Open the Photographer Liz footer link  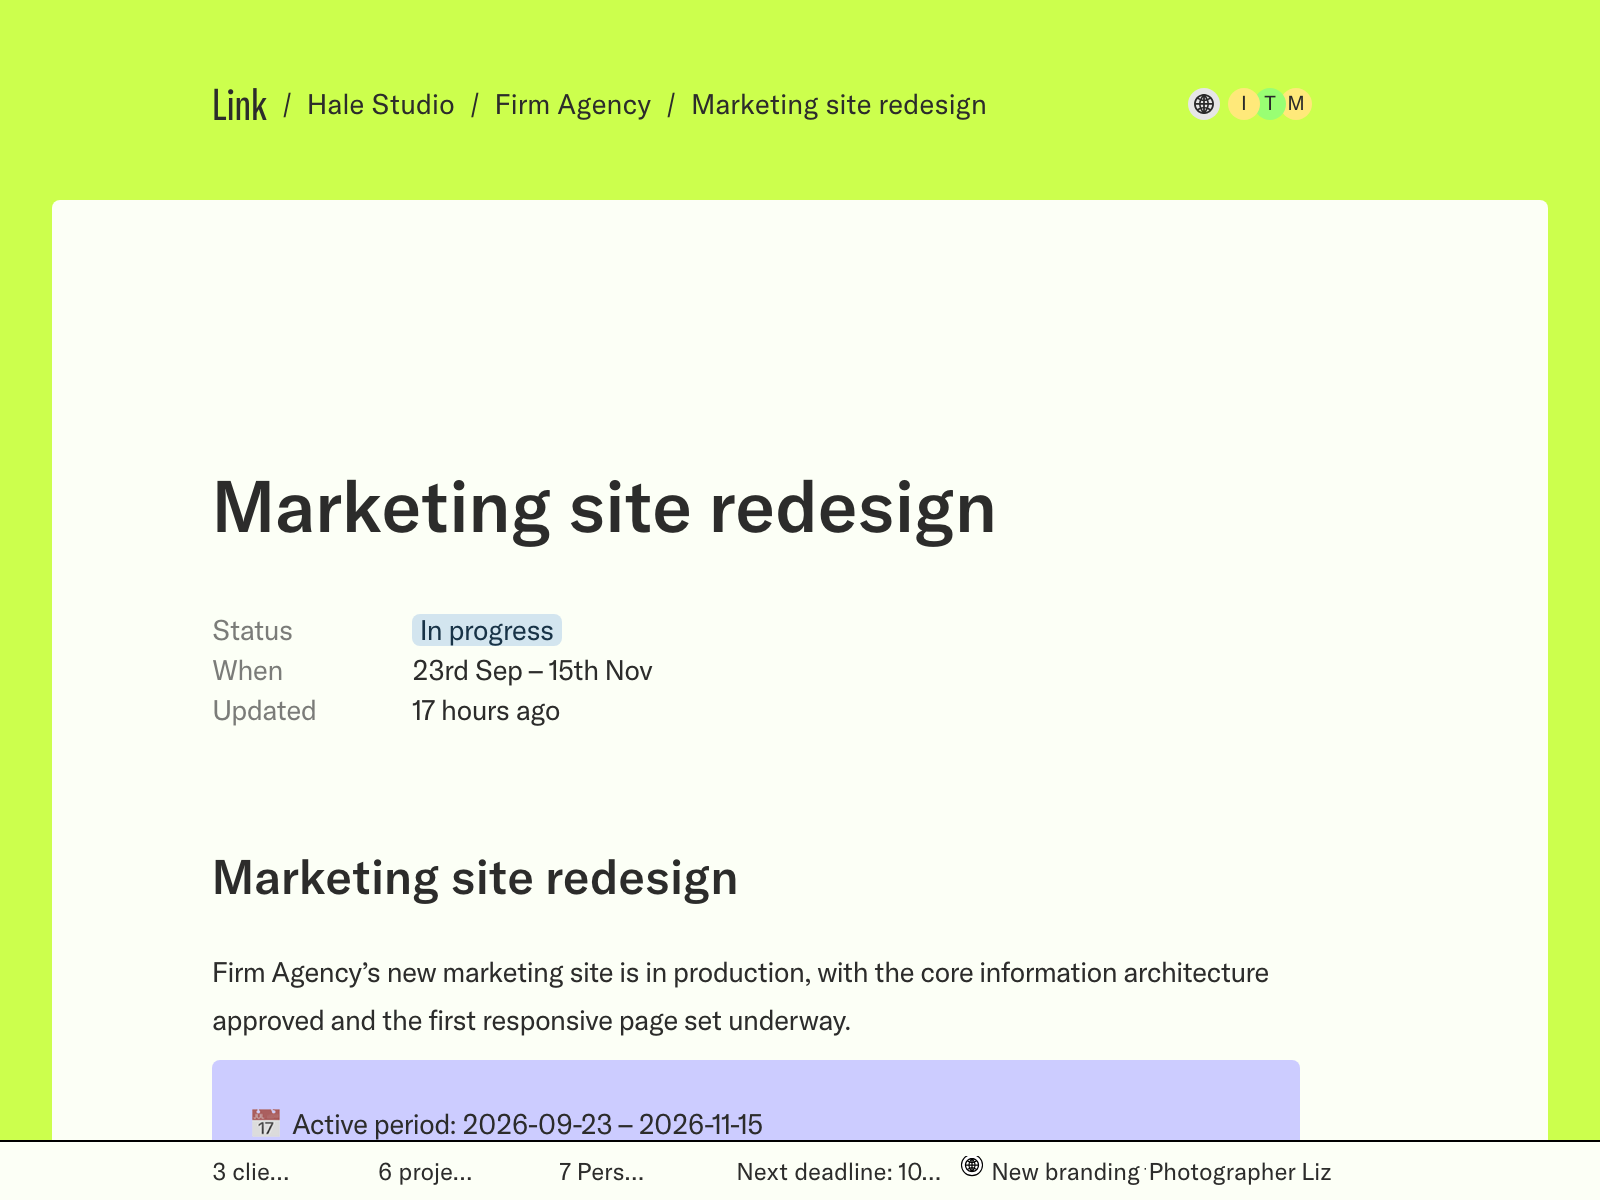[1240, 1172]
